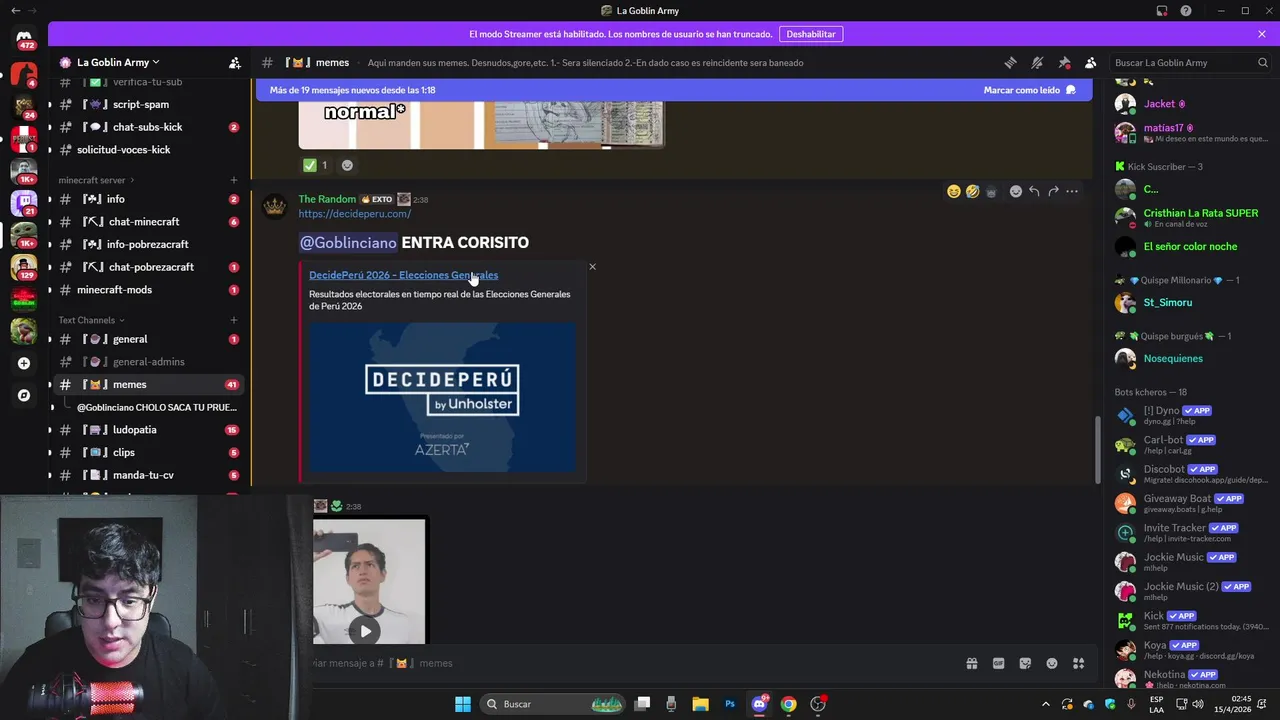This screenshot has height=720, width=1280.
Task: Open the info-pobrezacraft channel
Action: [149, 244]
